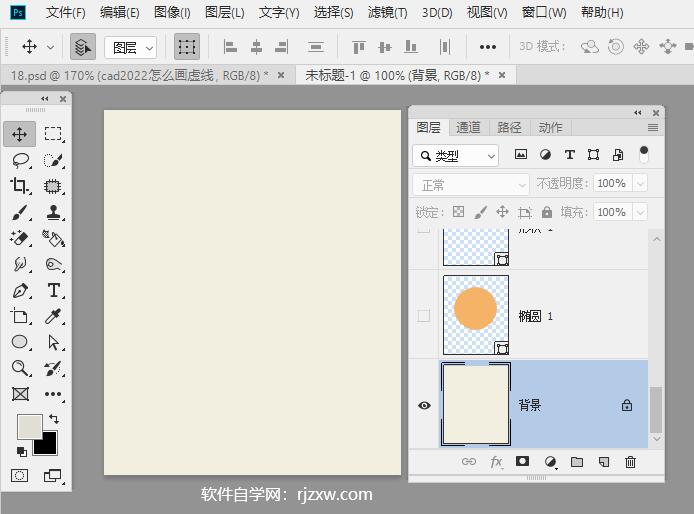The image size is (694, 514).
Task: Add a layer mask
Action: click(x=522, y=461)
